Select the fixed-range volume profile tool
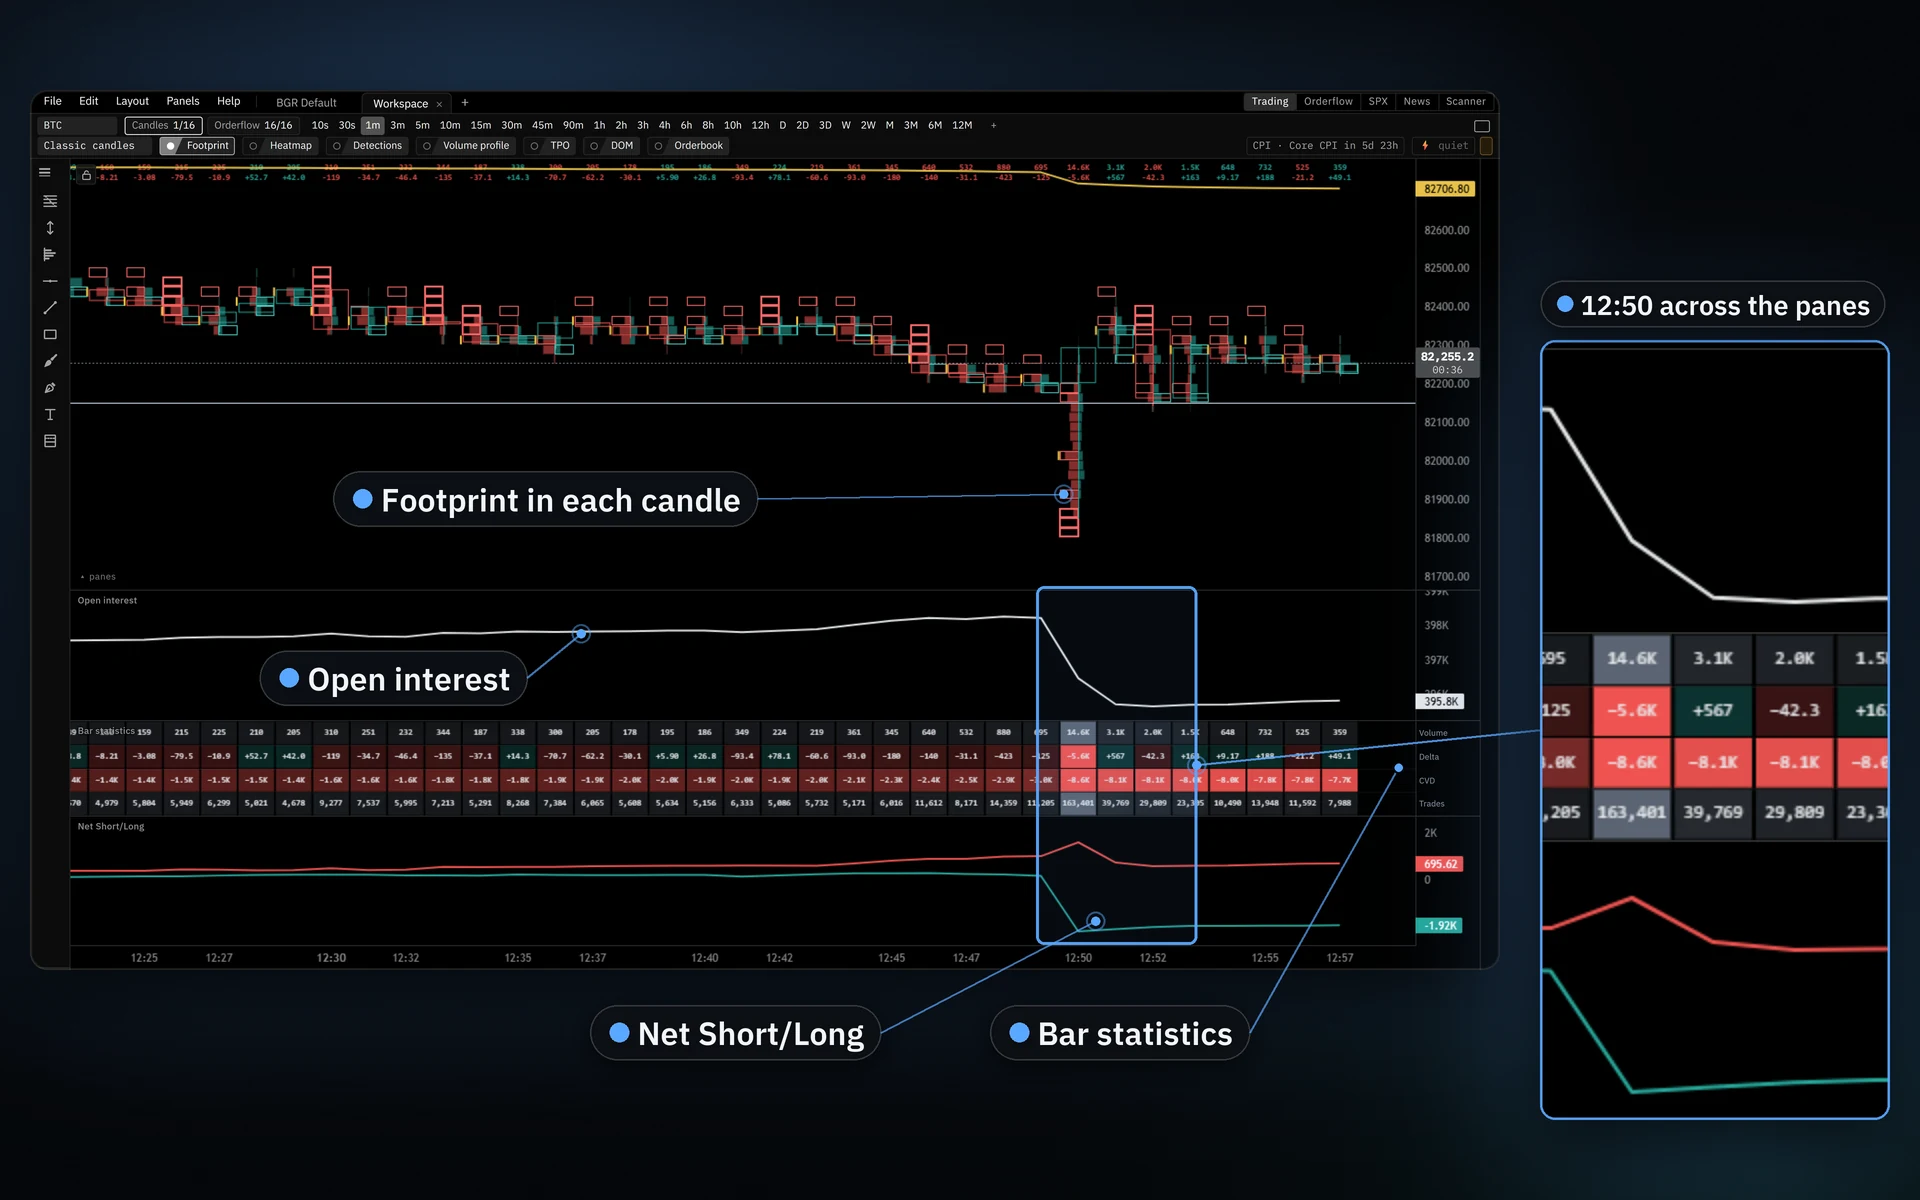Screen dimensions: 1920x1200 pos(50,255)
